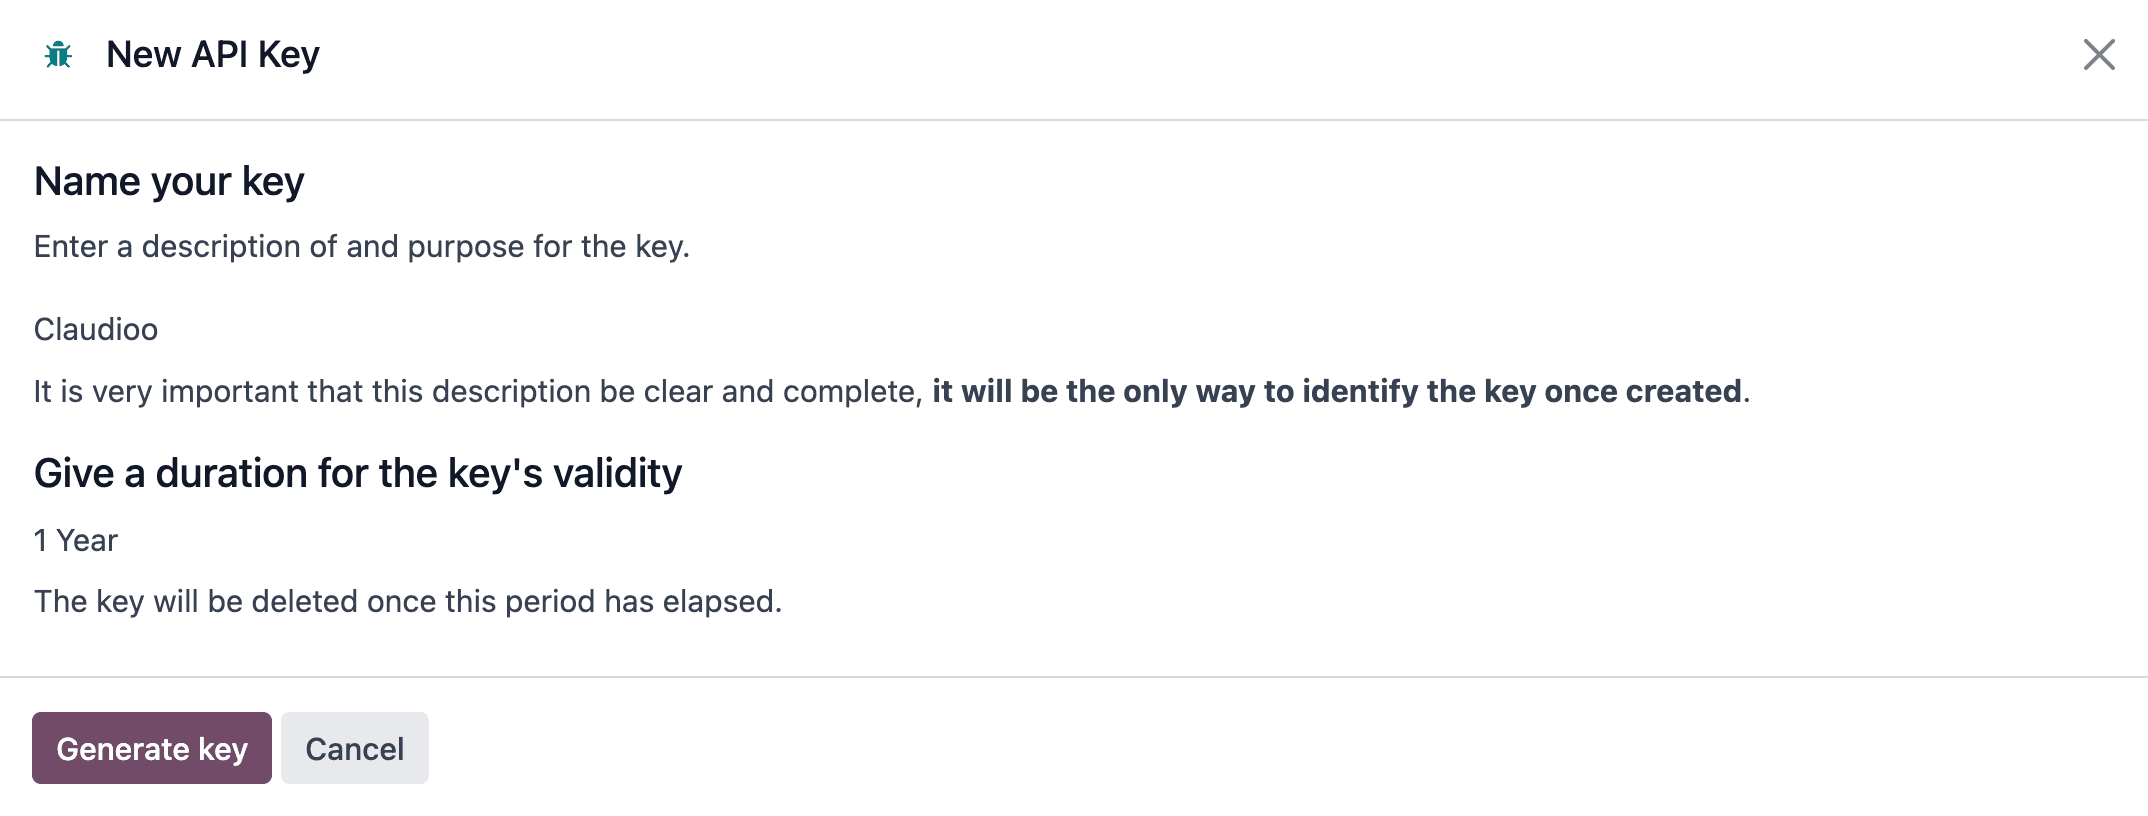The height and width of the screenshot is (816, 2148).
Task: Change the key validity from 1 Year
Action: tap(1074, 540)
